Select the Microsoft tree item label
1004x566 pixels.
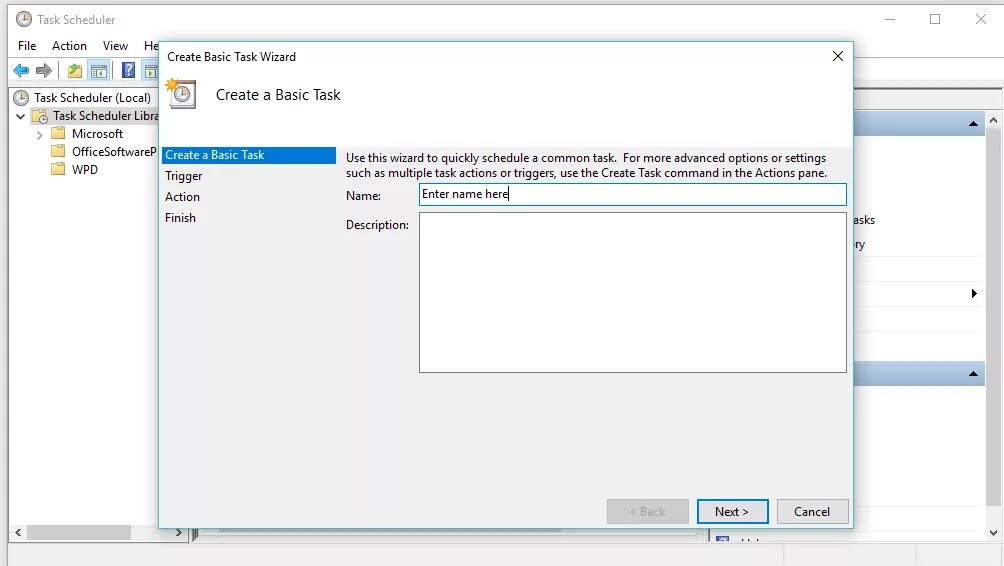click(97, 134)
